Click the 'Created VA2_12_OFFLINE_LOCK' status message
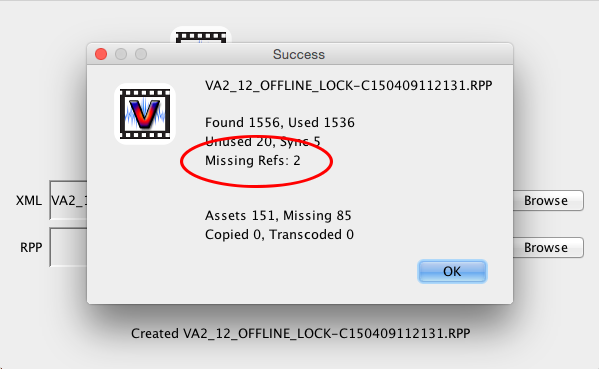The image size is (599, 369). 301,333
